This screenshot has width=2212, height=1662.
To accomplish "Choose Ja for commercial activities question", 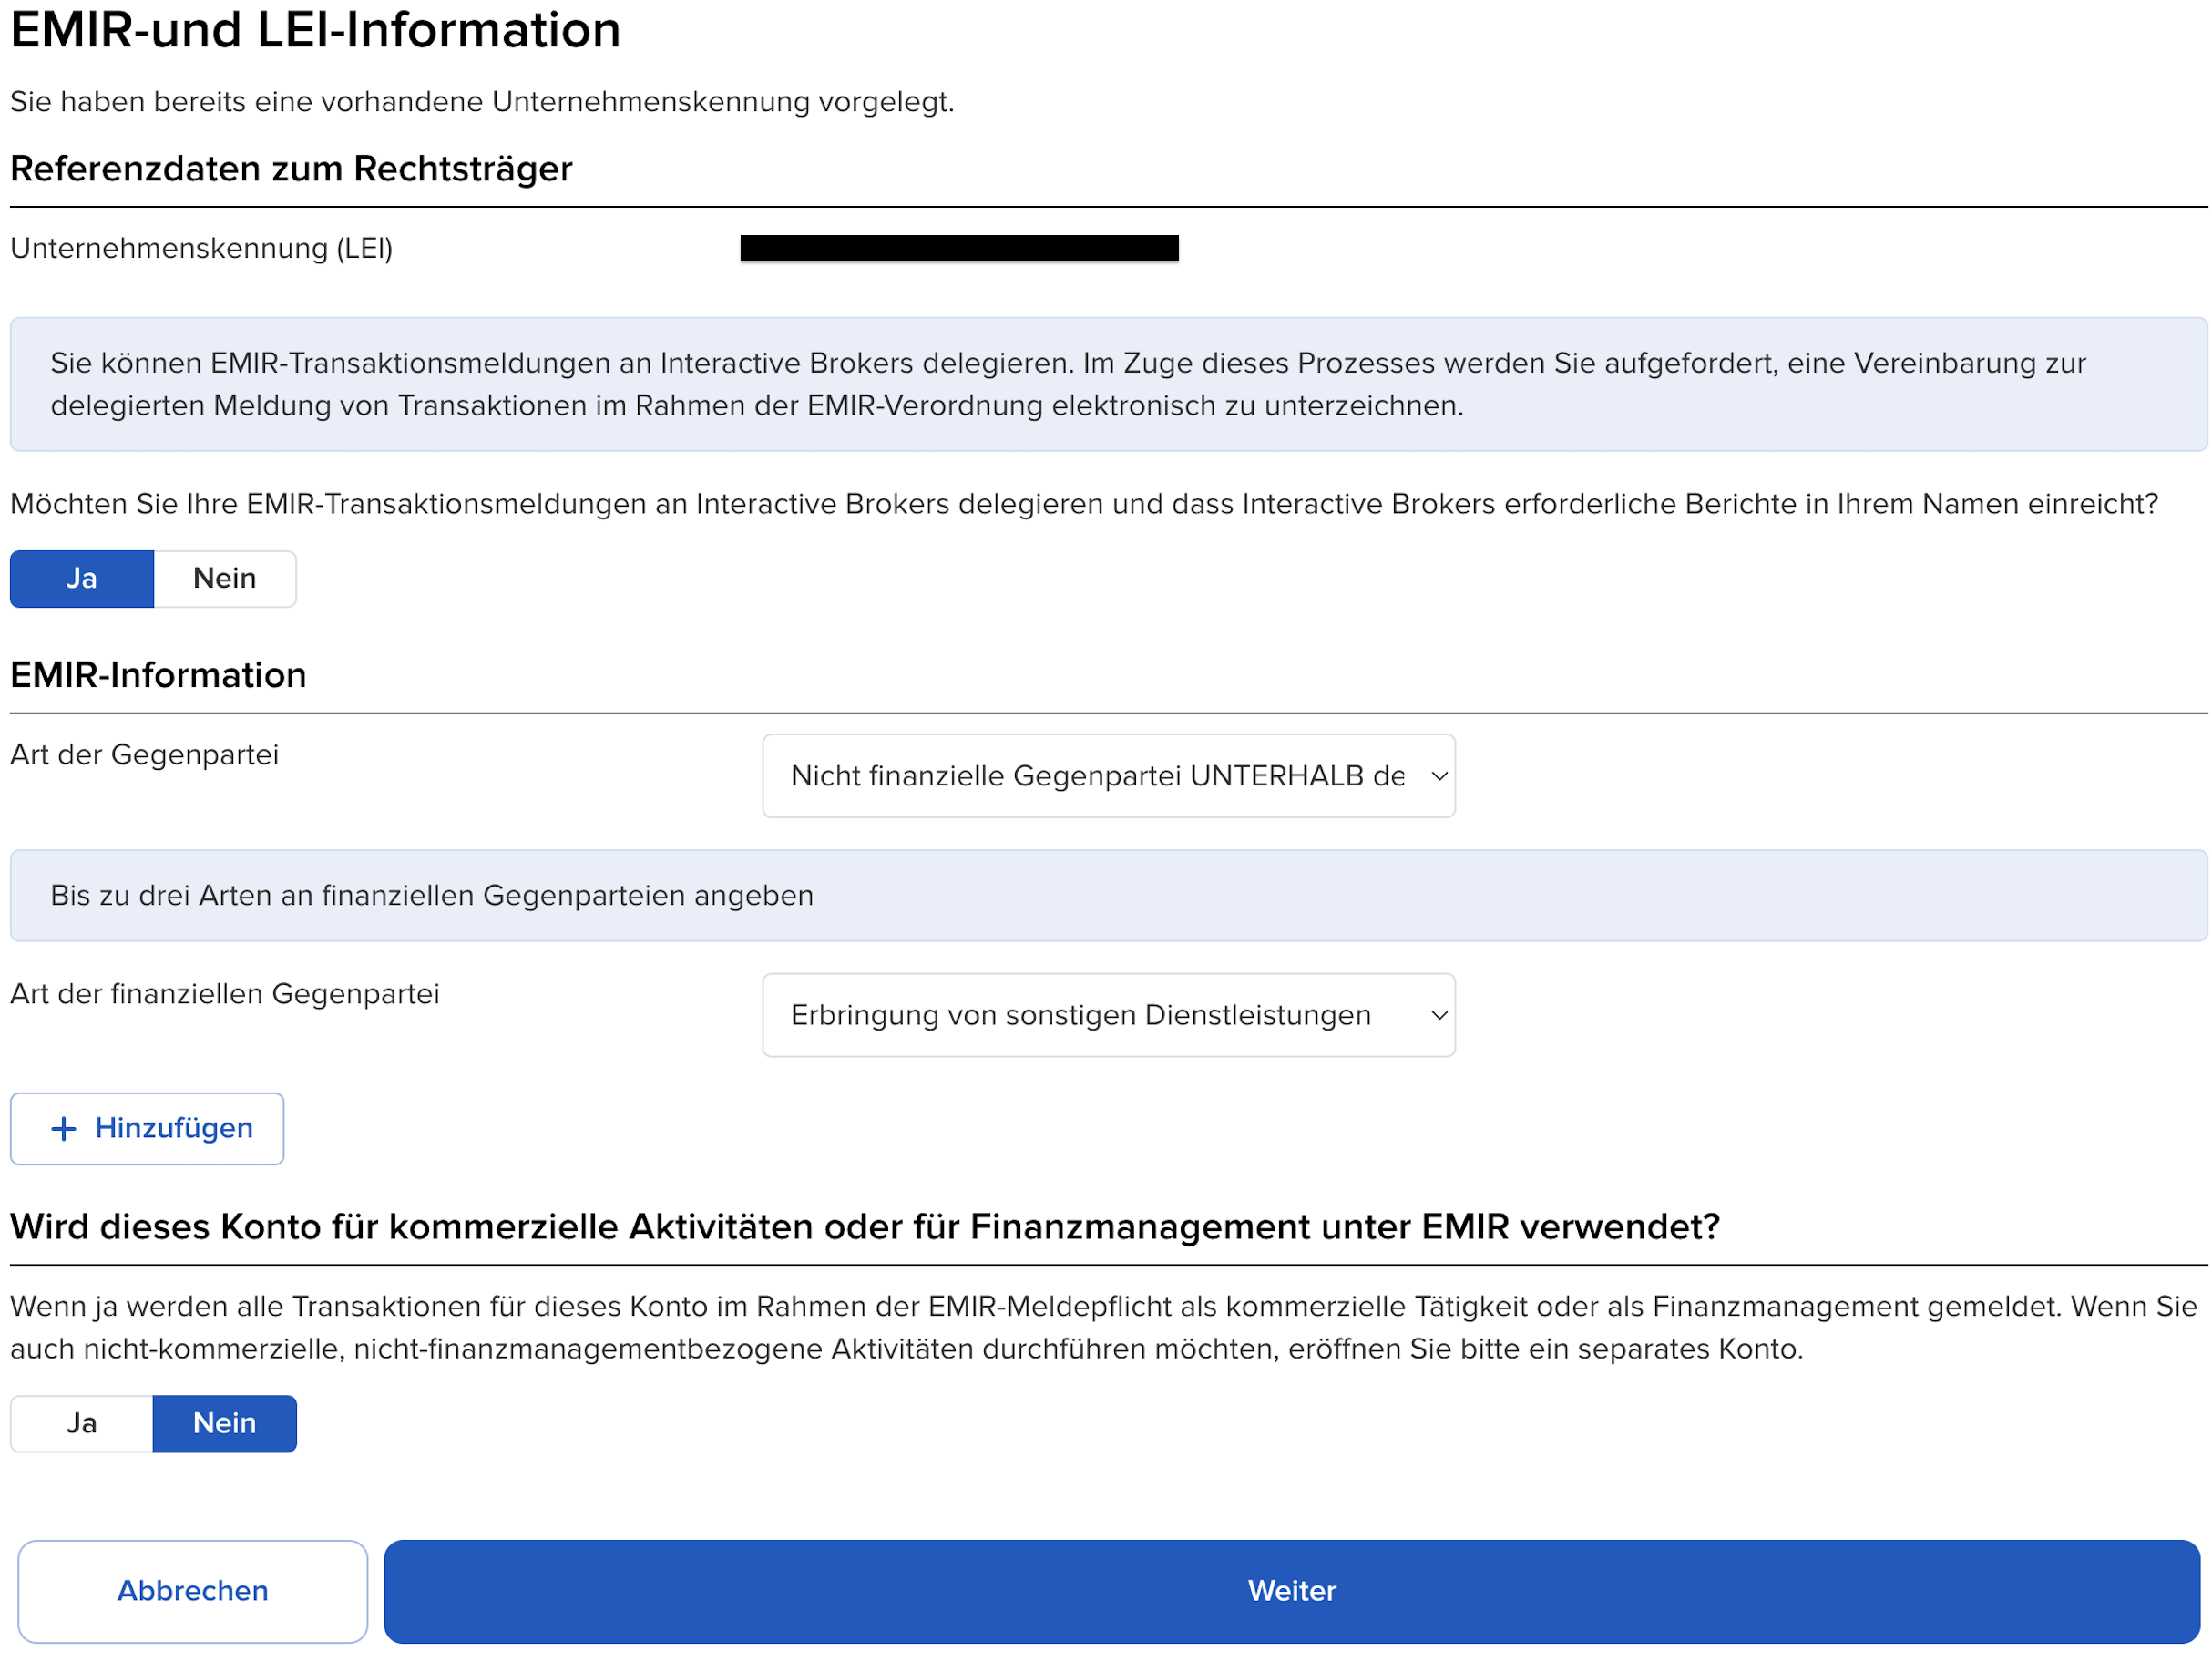I will (x=82, y=1424).
